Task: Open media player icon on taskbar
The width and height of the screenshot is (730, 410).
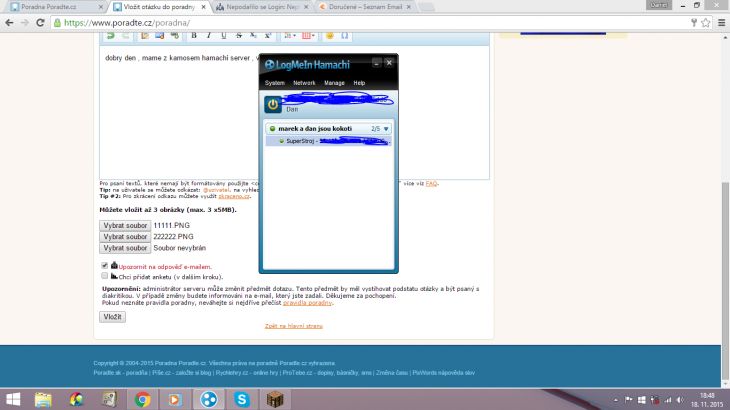Action: 176,399
